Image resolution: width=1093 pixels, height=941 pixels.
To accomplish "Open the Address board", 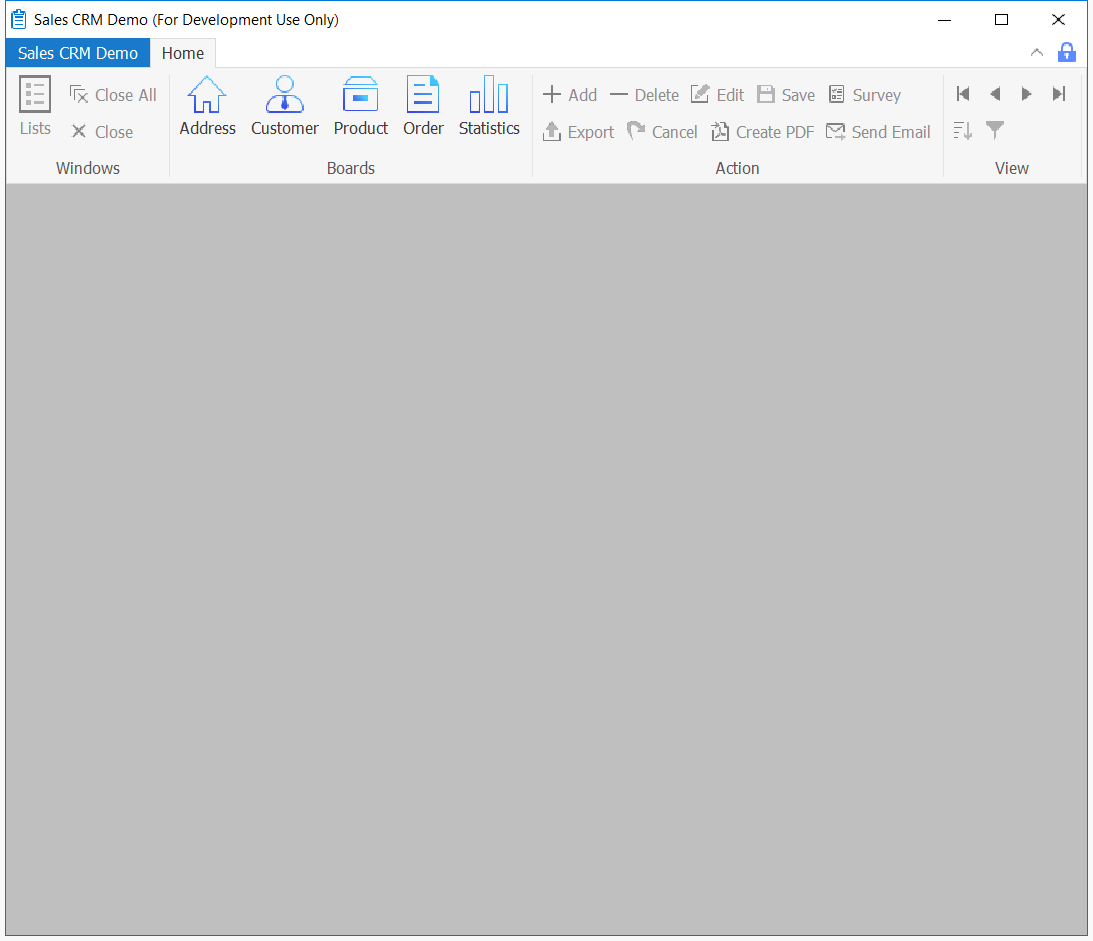I will tap(207, 106).
